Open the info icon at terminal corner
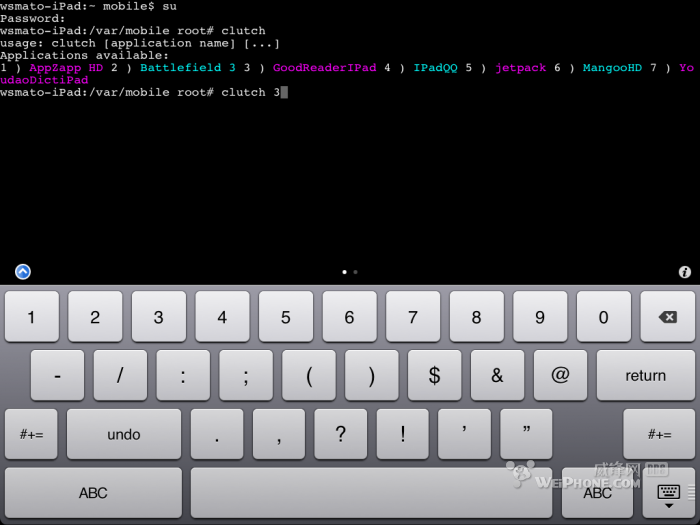 [x=684, y=272]
